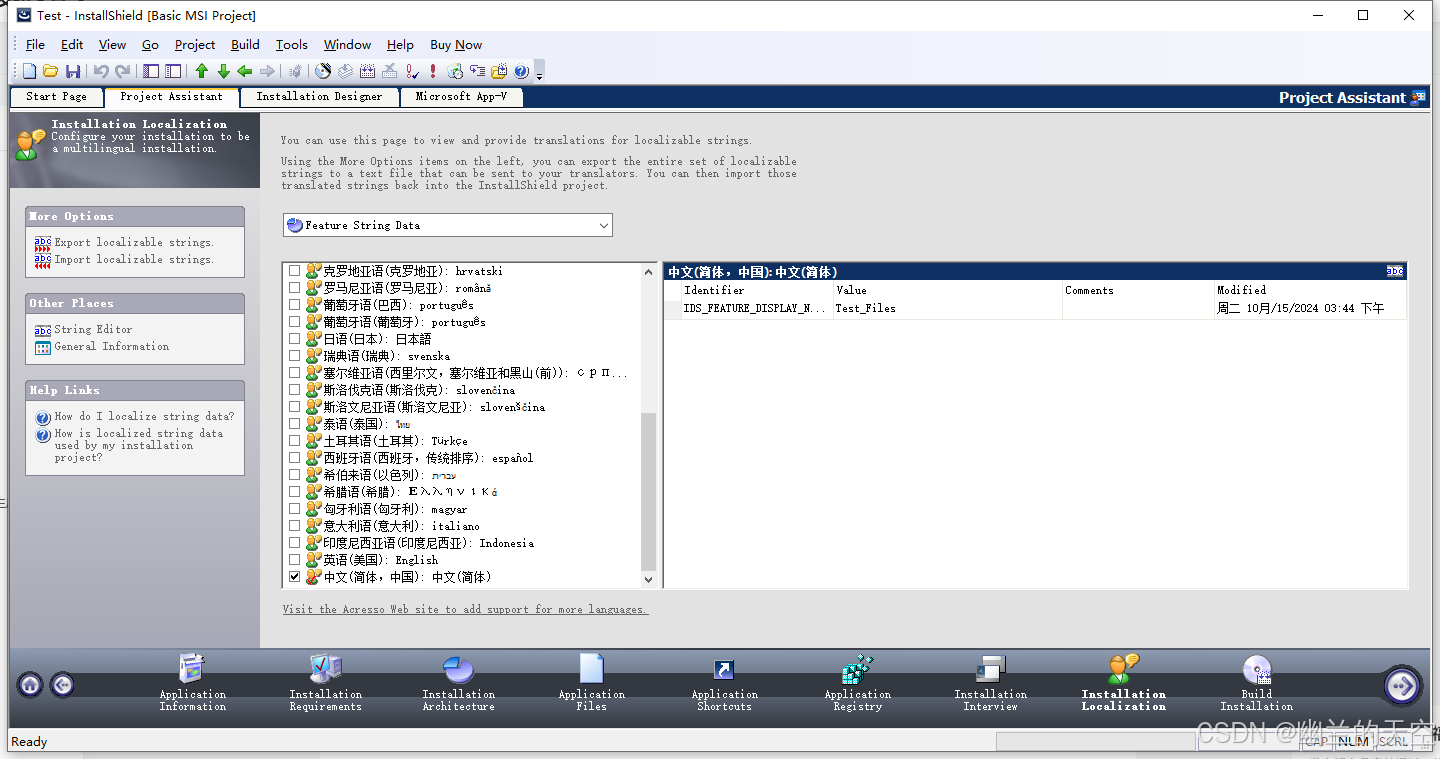Tick the 印度尼西亚语 Indonesia checkbox
1440x759 pixels.
click(295, 543)
